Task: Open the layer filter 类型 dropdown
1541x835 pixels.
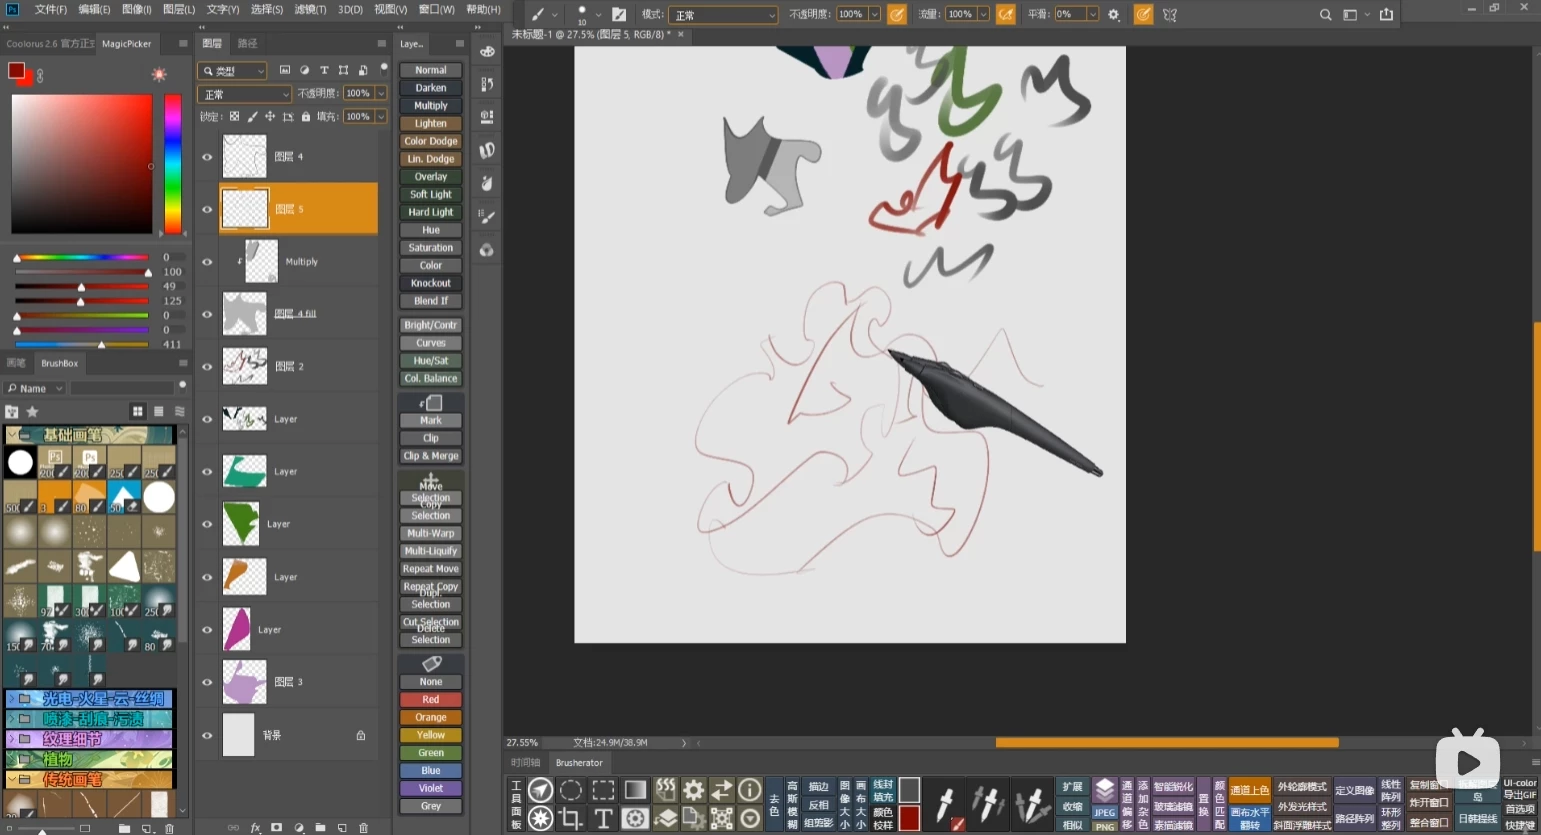Action: tap(233, 71)
